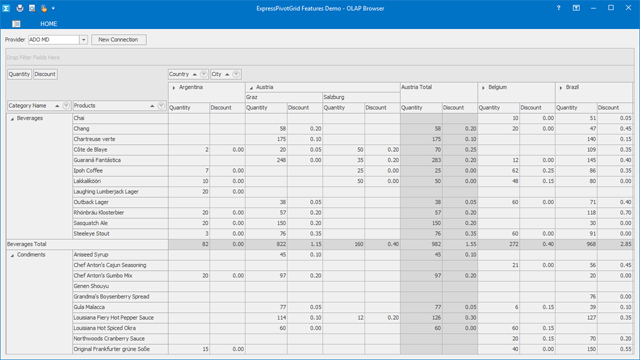
Task: Expand the Argentina column
Action: pos(174,88)
